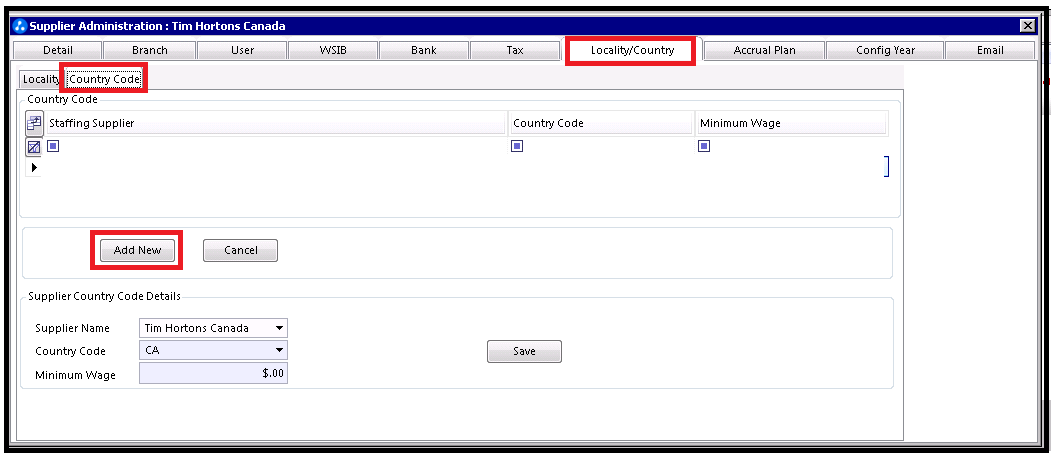Screen dimensions: 1054x462
Task: Click the Supplier Administration app icon in title bar
Action: tap(20, 26)
